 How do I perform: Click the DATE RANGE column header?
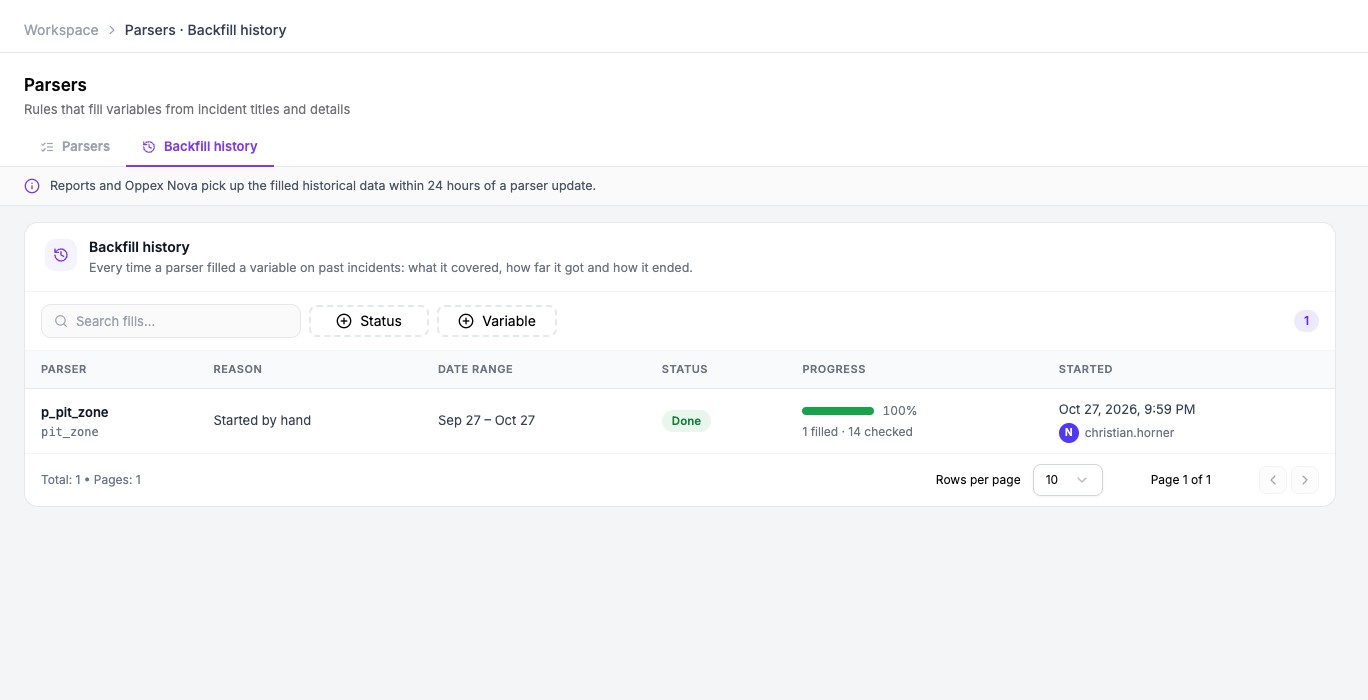point(475,369)
